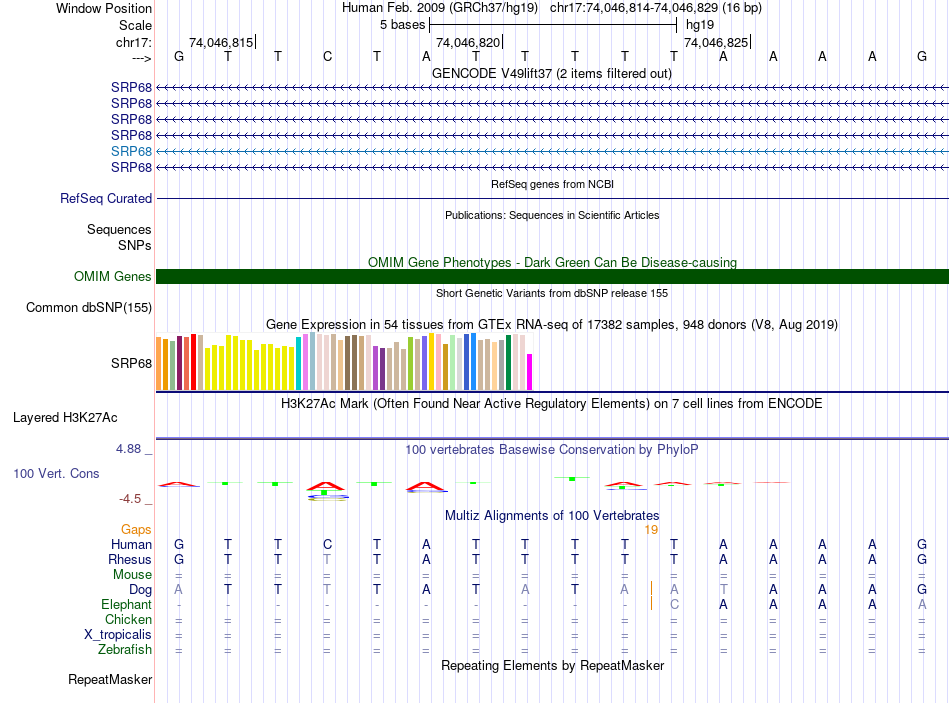Viewport: 950px width, 703px height.
Task: Click the 100 Vert. Cons label
Action: [x=56, y=473]
